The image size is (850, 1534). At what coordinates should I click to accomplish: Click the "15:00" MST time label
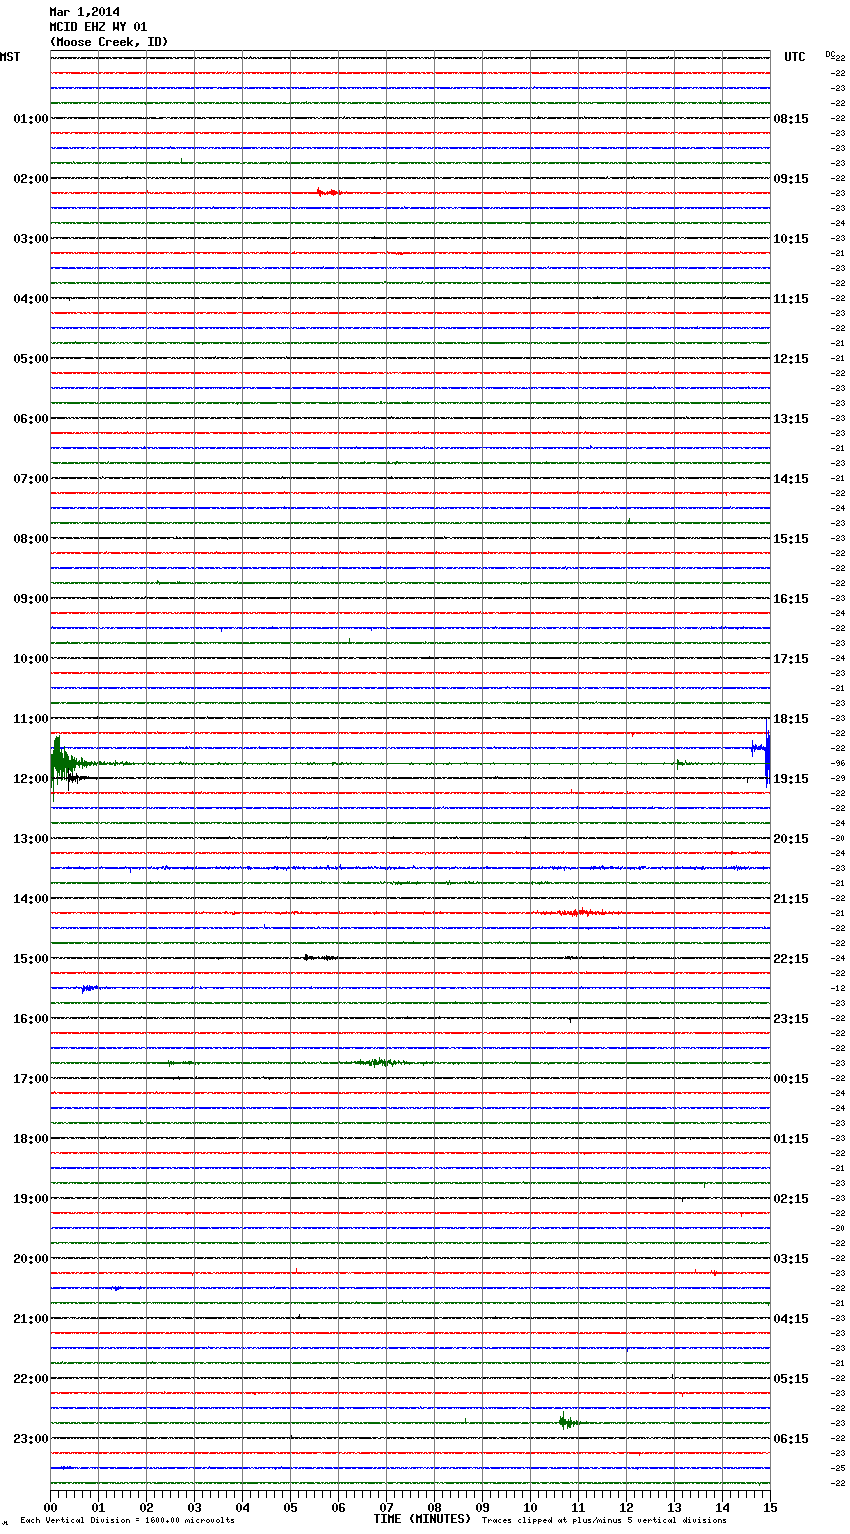[31, 959]
